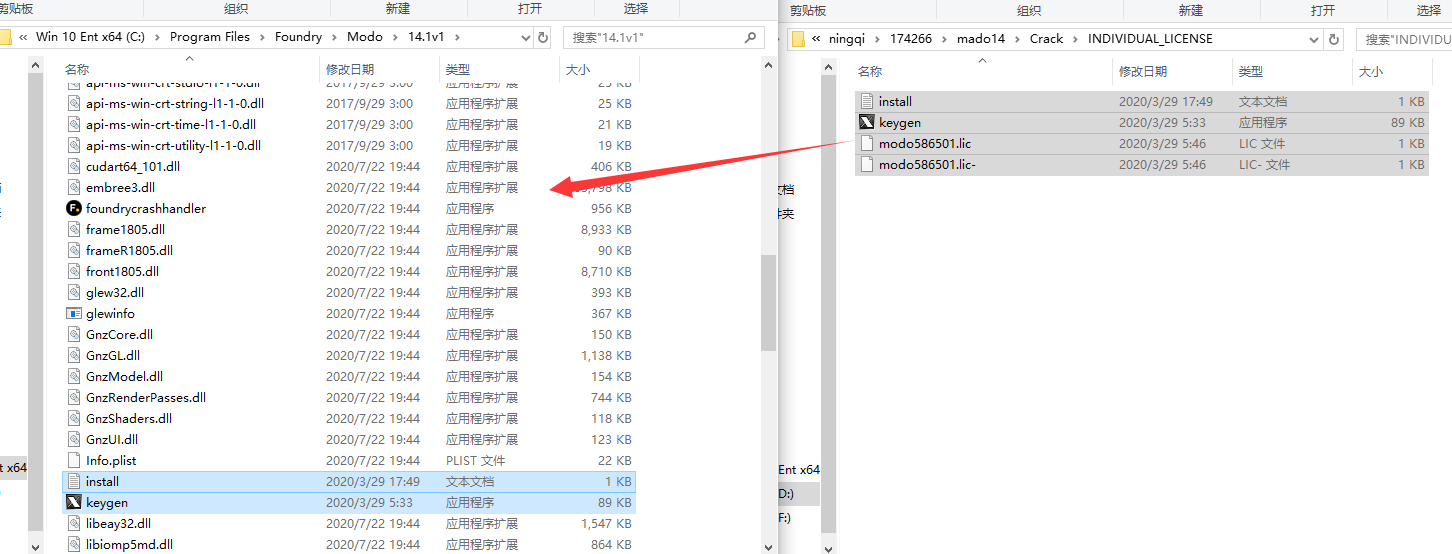1452x554 pixels.
Task: Expand the arrow after Crack breadcrumb
Action: point(1076,39)
